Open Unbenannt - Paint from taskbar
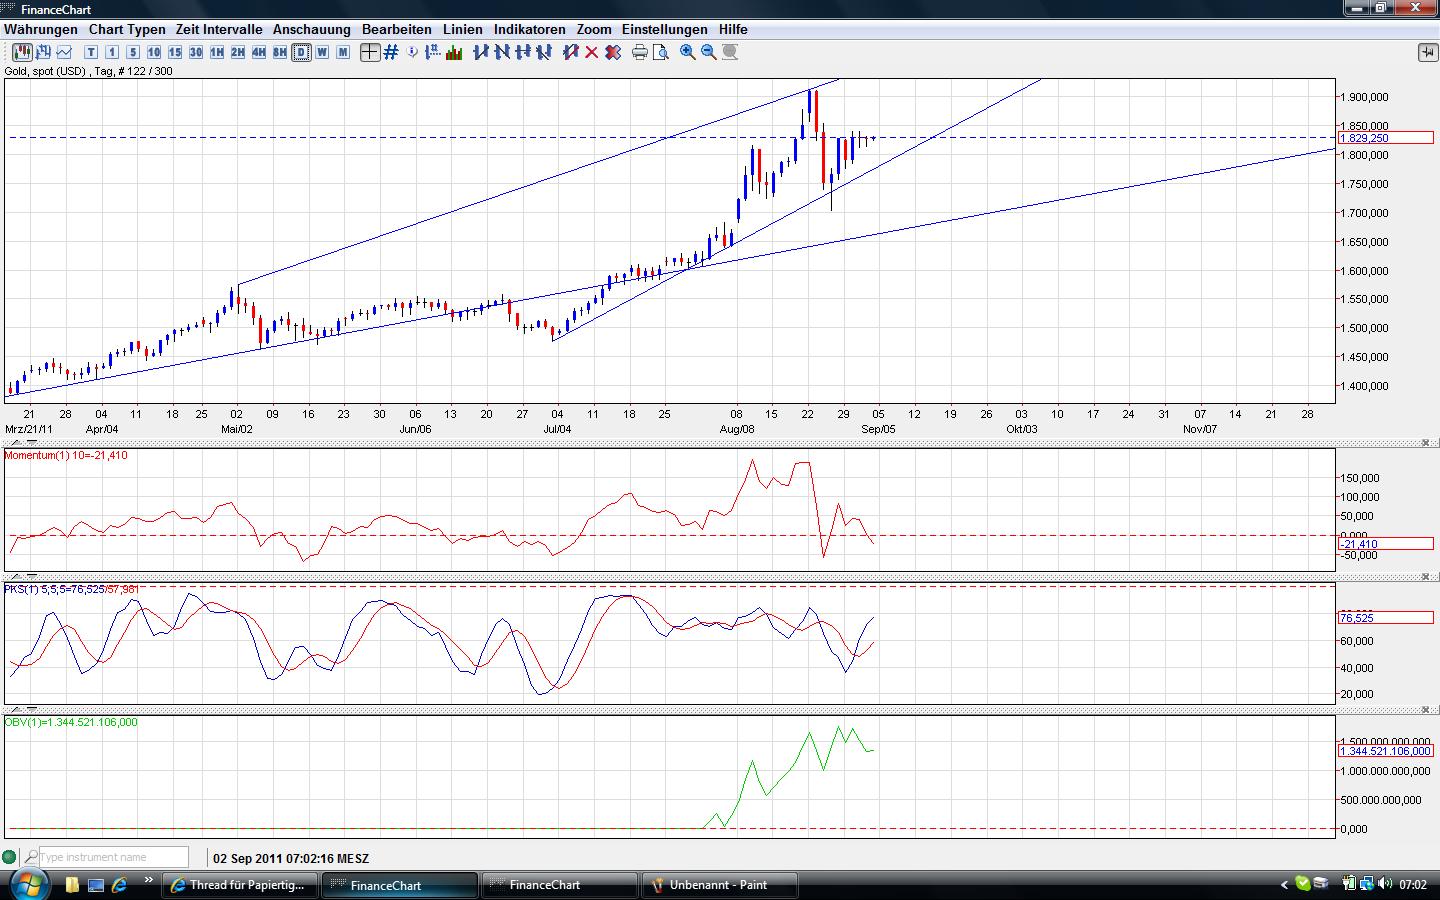Image resolution: width=1440 pixels, height=900 pixels. pos(718,885)
